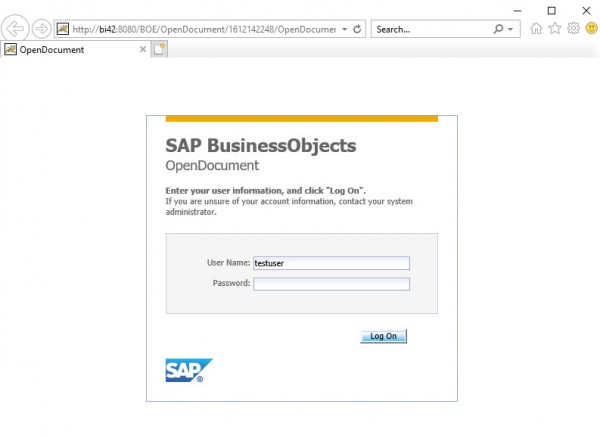The width and height of the screenshot is (600, 438).
Task: Click the "User Name:" label
Action: point(228,263)
